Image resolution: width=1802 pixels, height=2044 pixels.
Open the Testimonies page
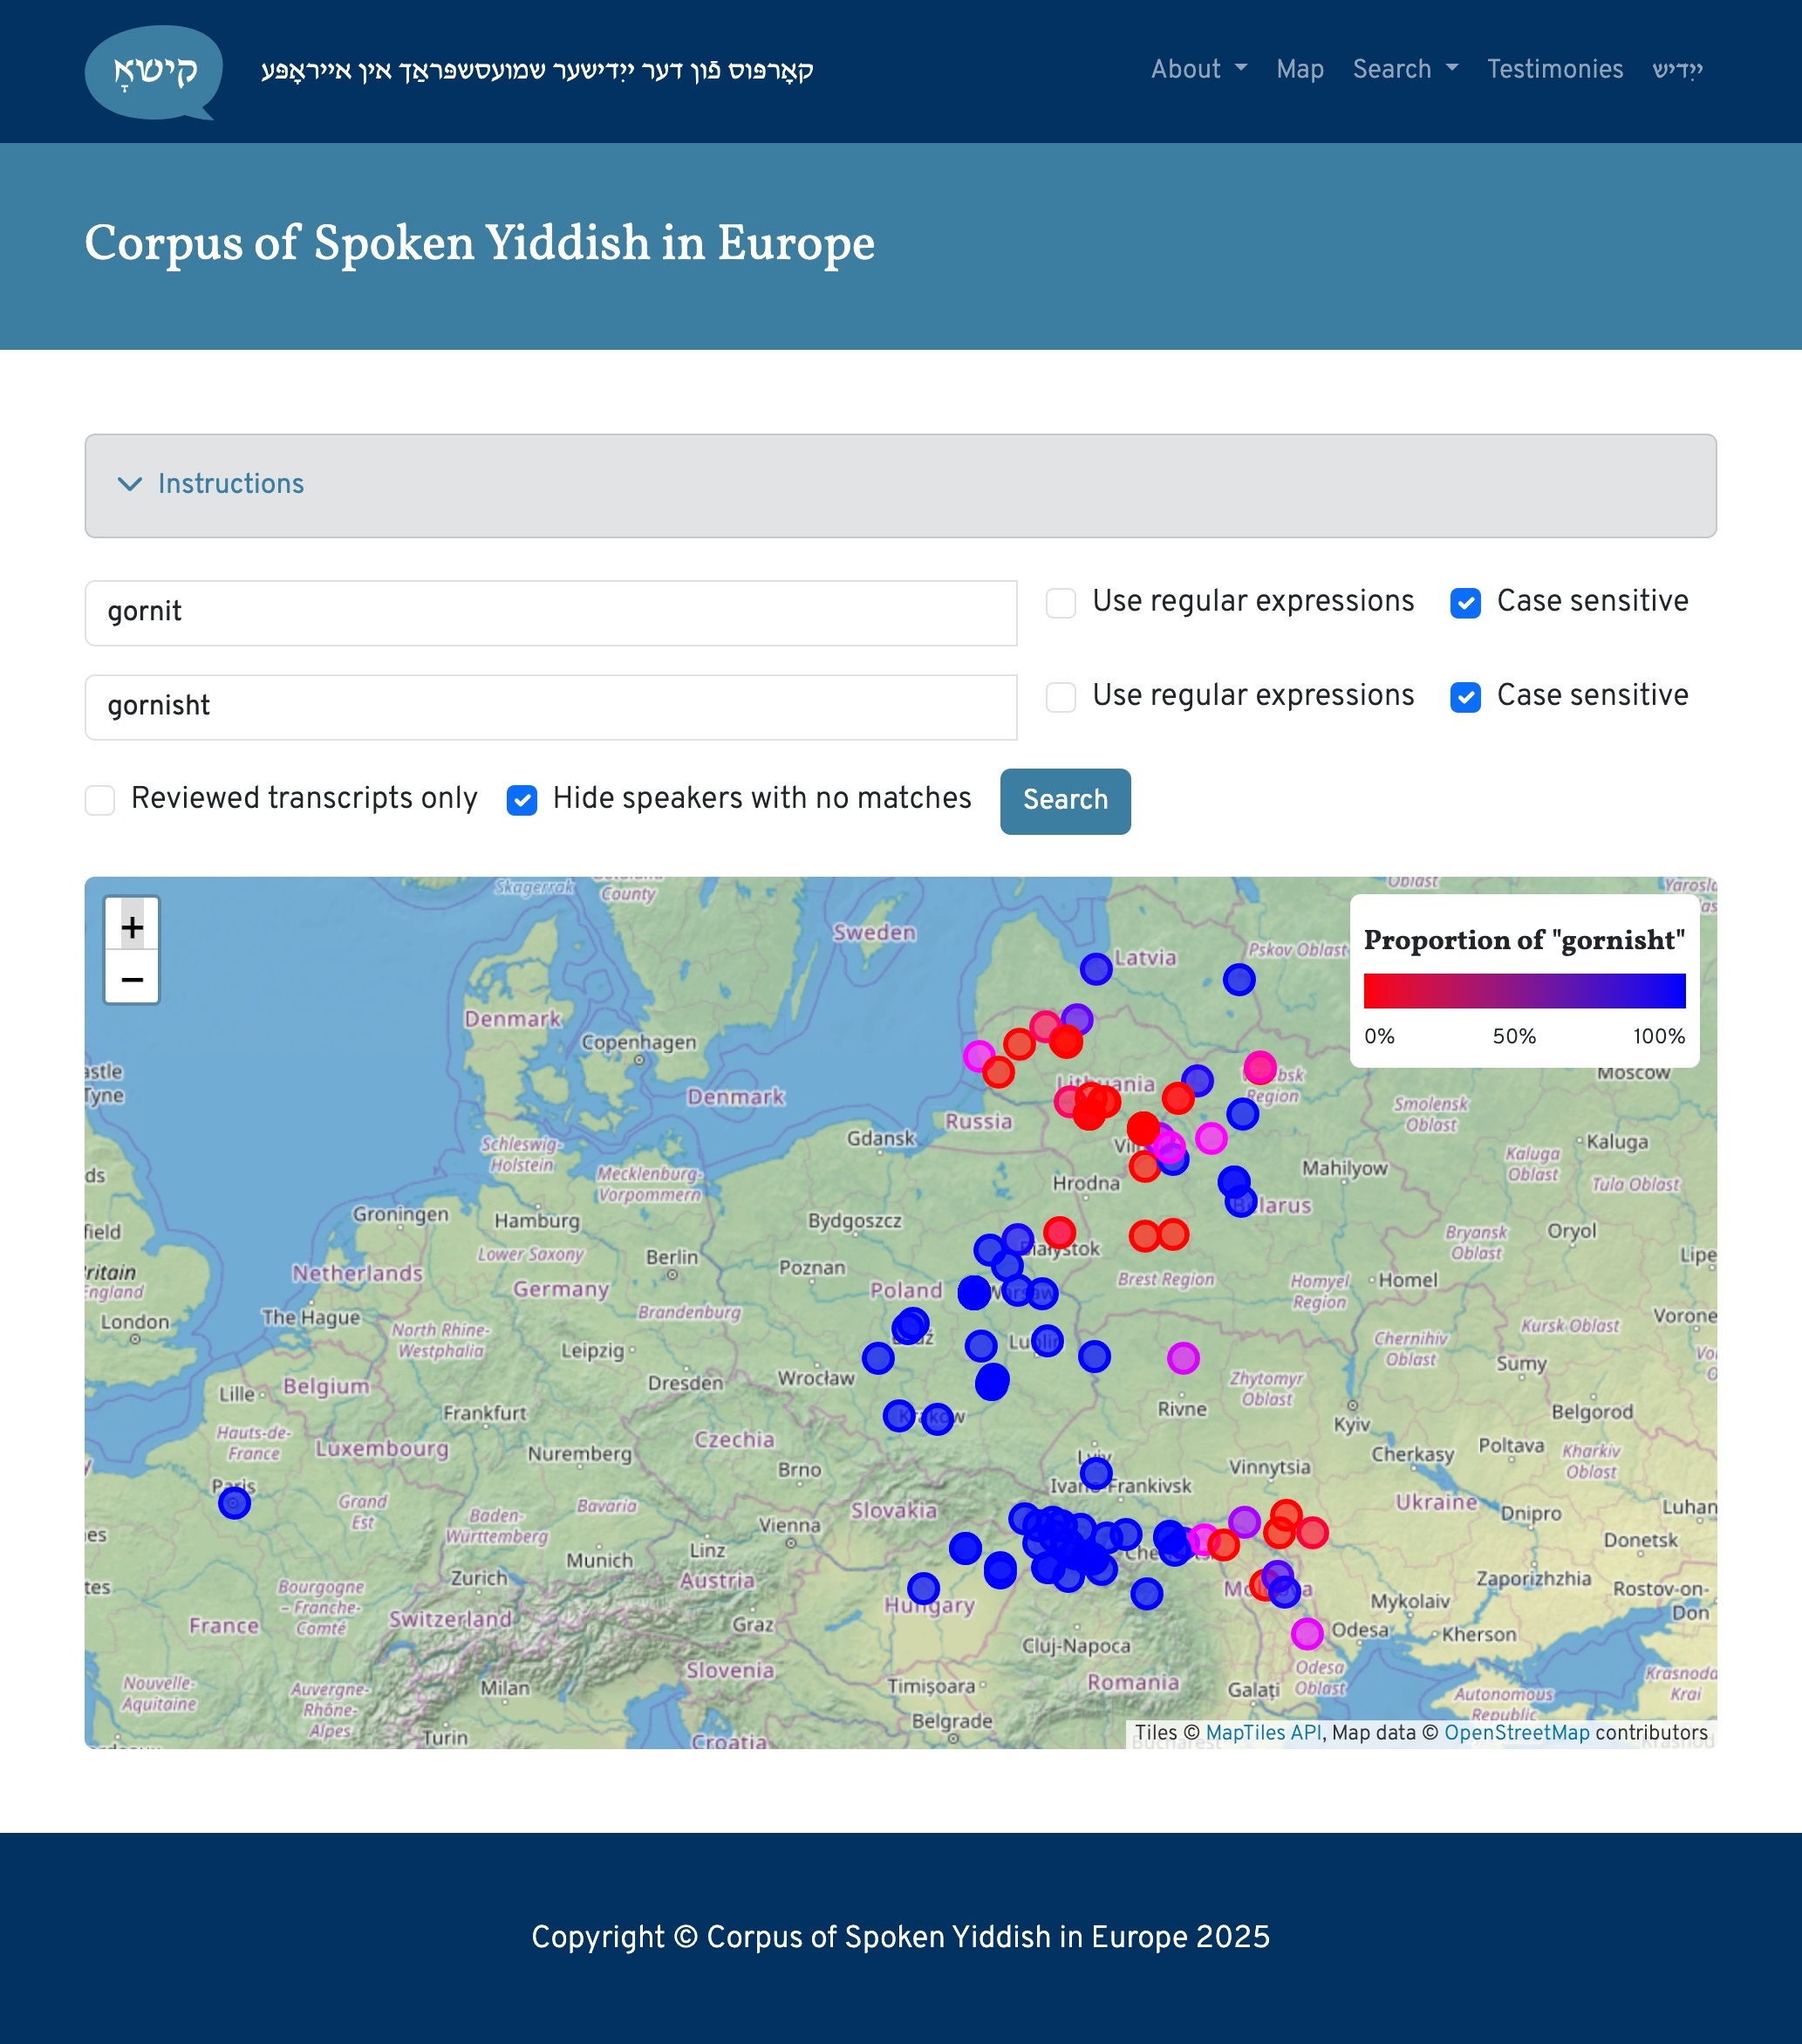[x=1554, y=69]
